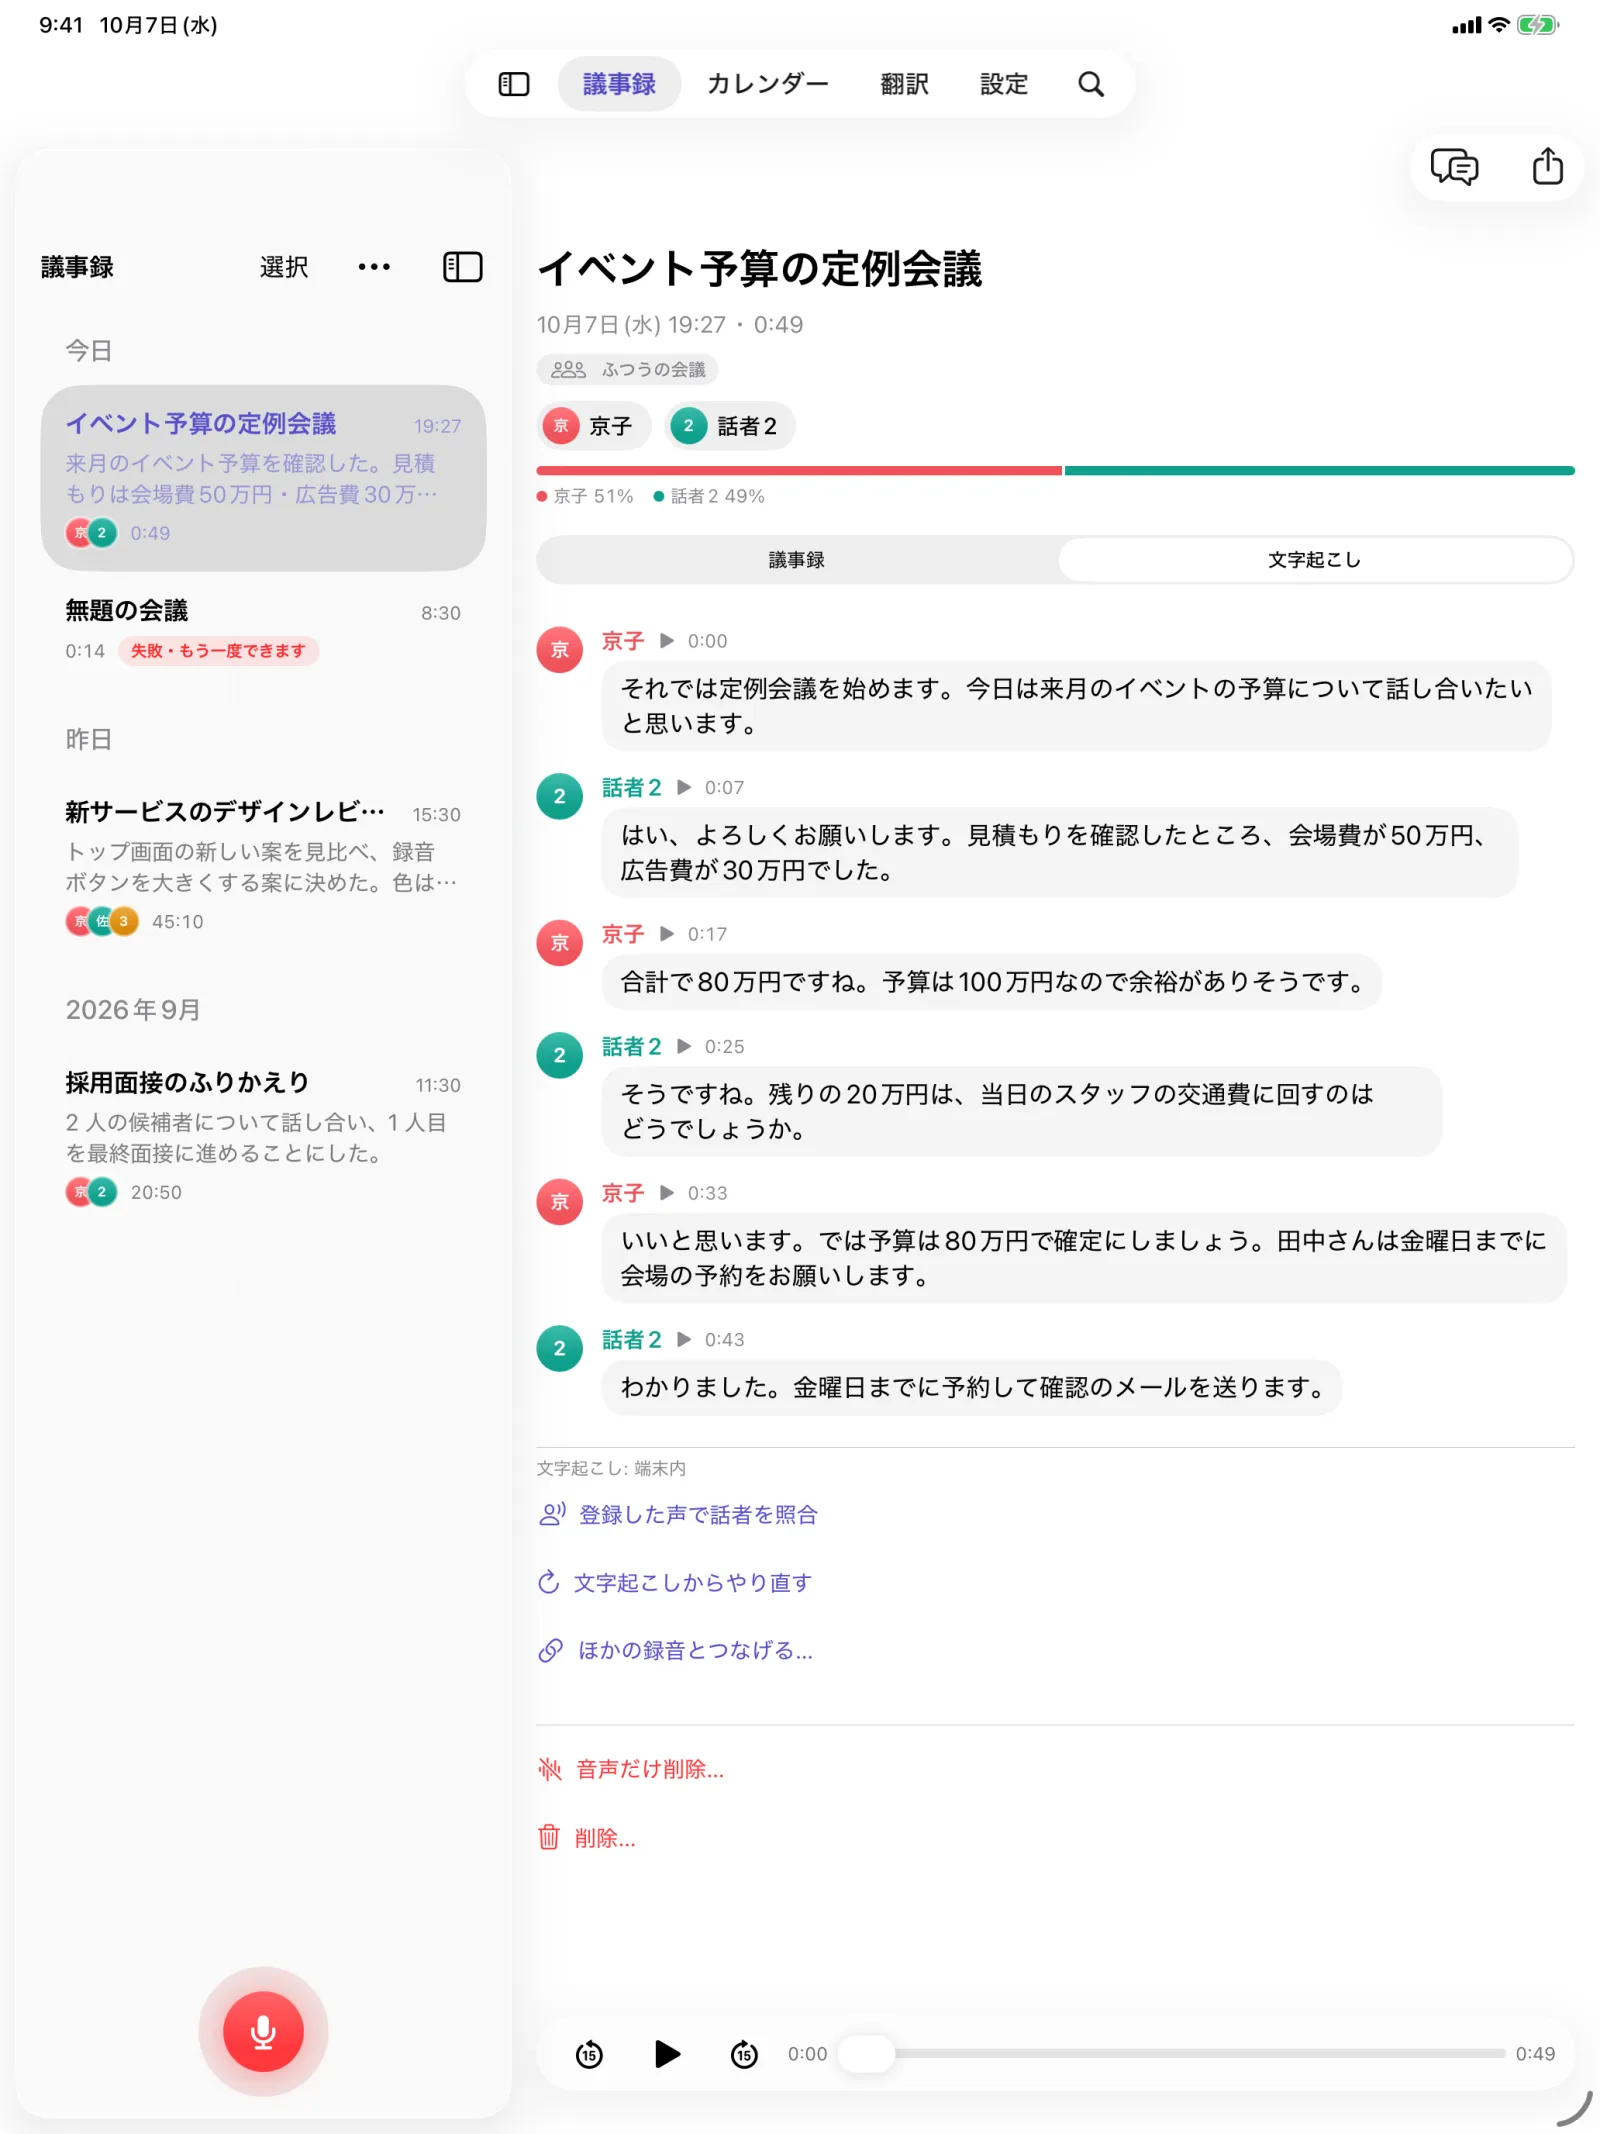Tap 登録した声で話者を照合 link

678,1514
